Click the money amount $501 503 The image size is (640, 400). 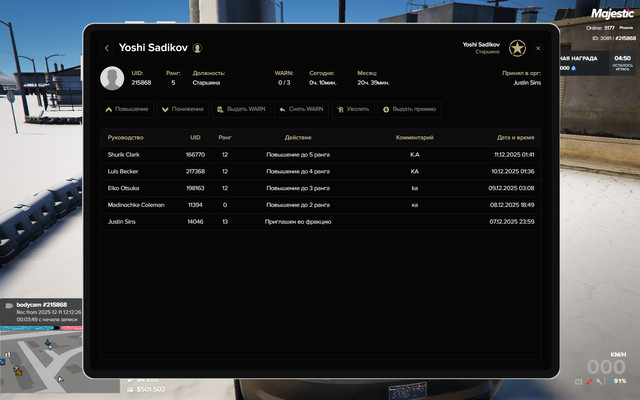[151, 389]
